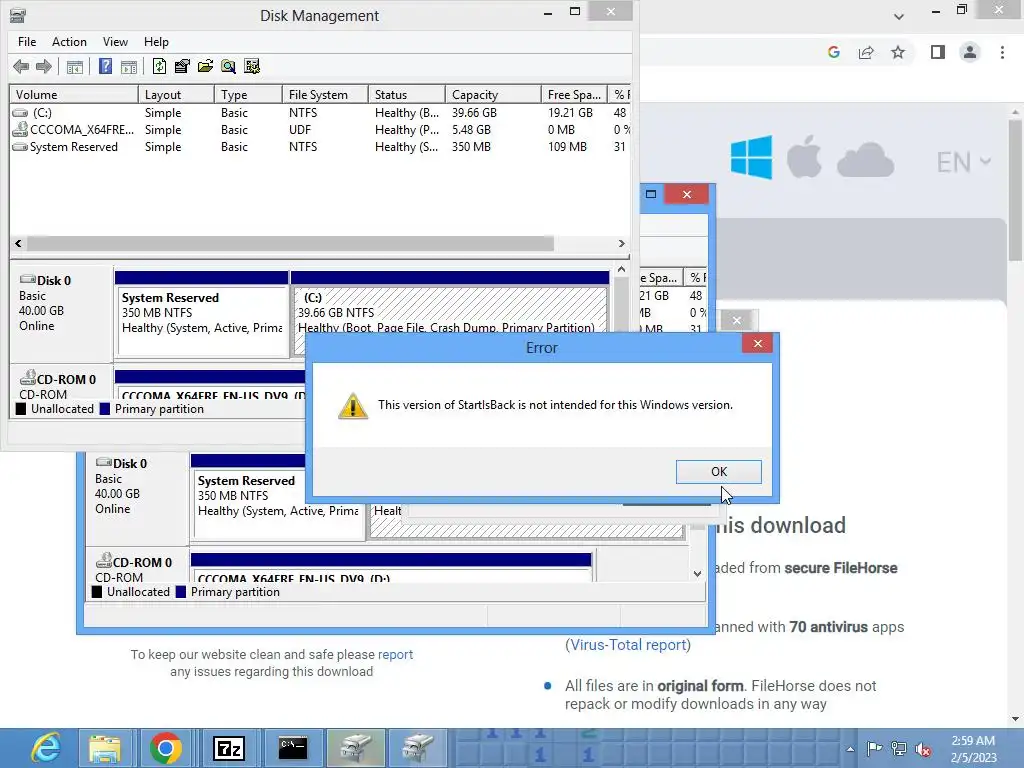Open File Explorer from the taskbar
Viewport: 1024px width, 768px height.
(104, 748)
